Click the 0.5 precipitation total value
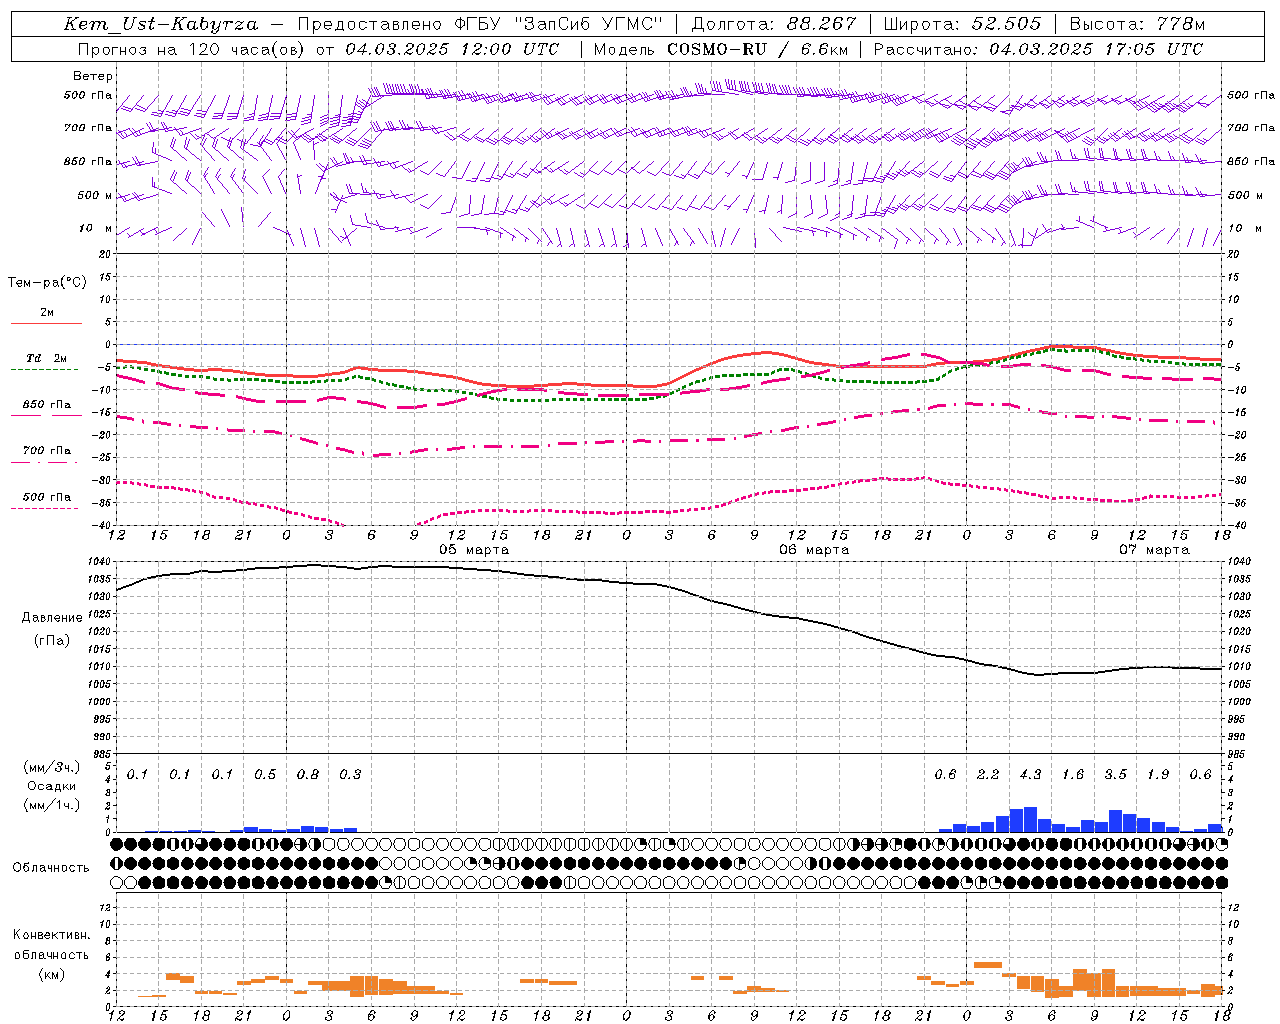This screenshot has width=1280, height=1024. [265, 775]
